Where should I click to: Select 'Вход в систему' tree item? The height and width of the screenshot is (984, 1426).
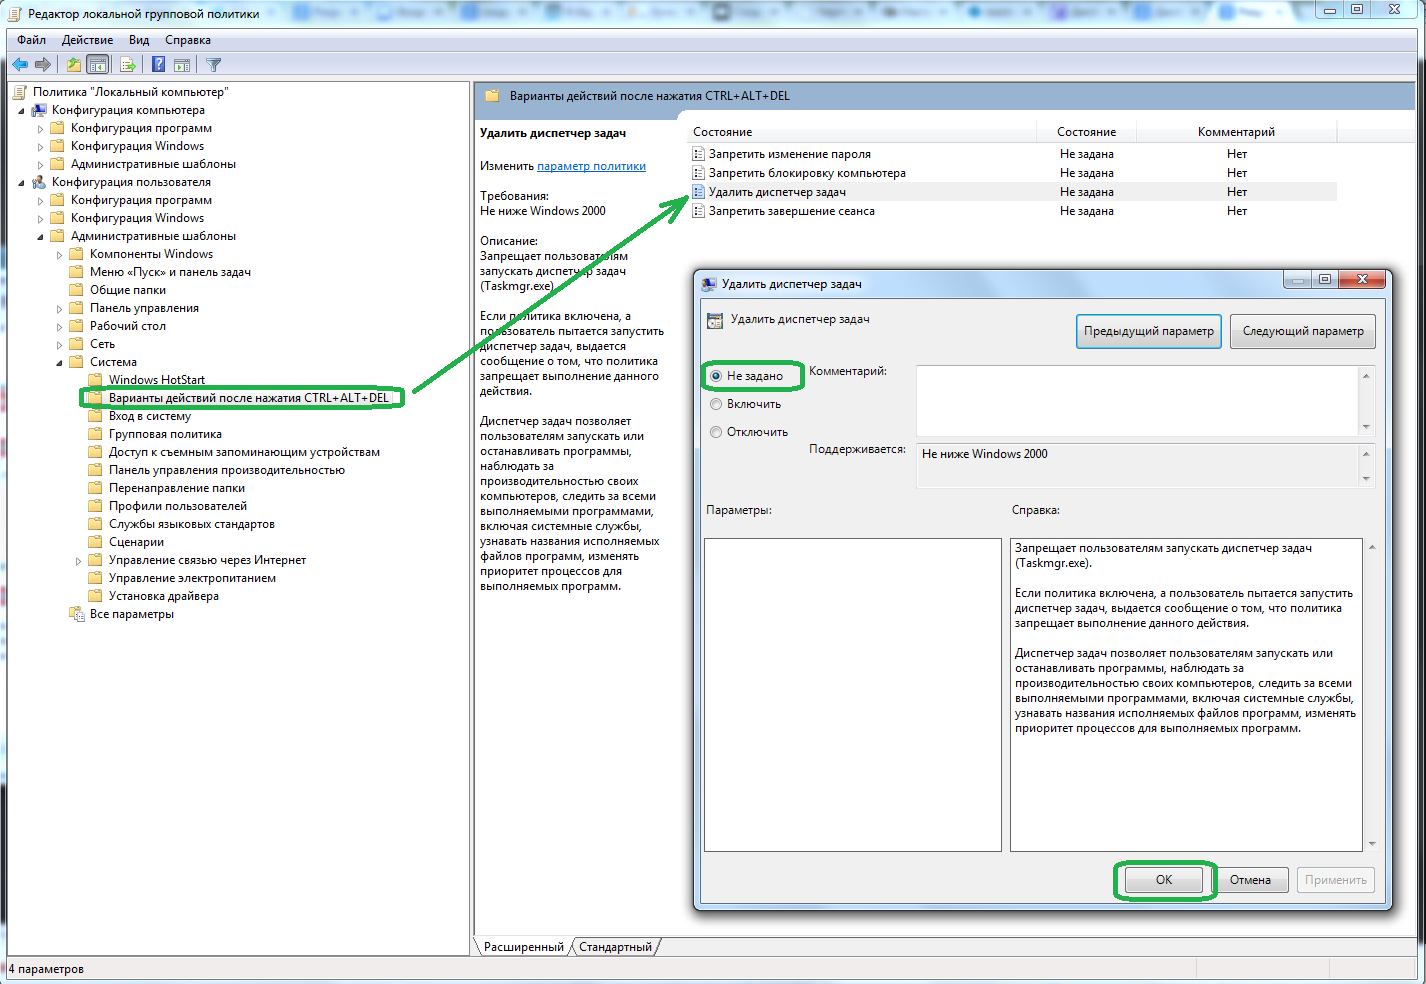point(150,416)
